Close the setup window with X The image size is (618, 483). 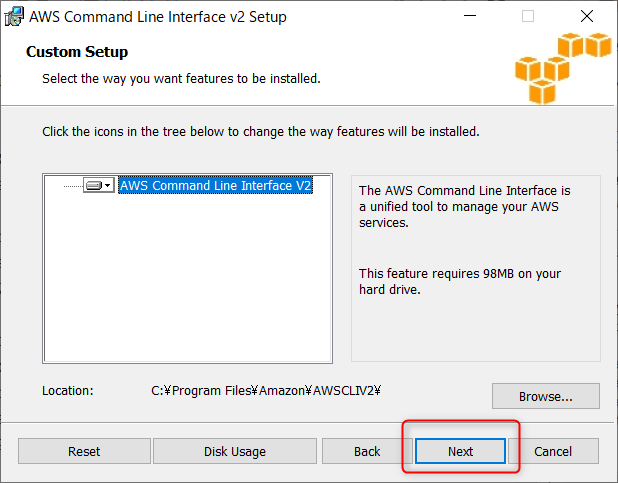point(587,16)
